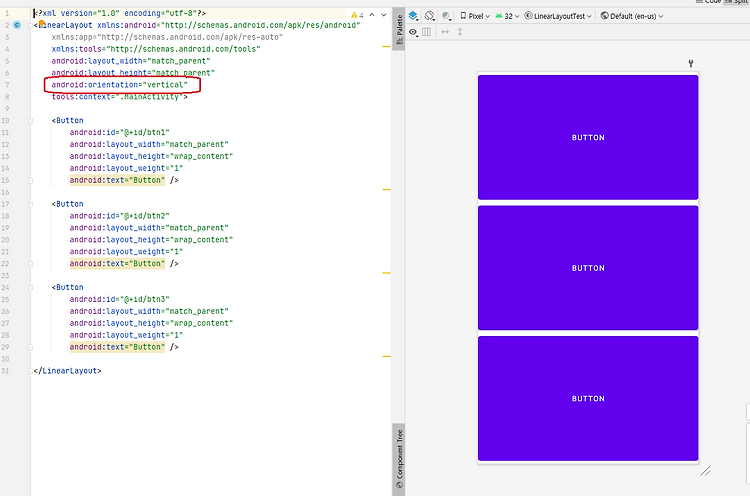Click layout_weight="1" on line 21
The image size is (750, 496).
click(126, 252)
